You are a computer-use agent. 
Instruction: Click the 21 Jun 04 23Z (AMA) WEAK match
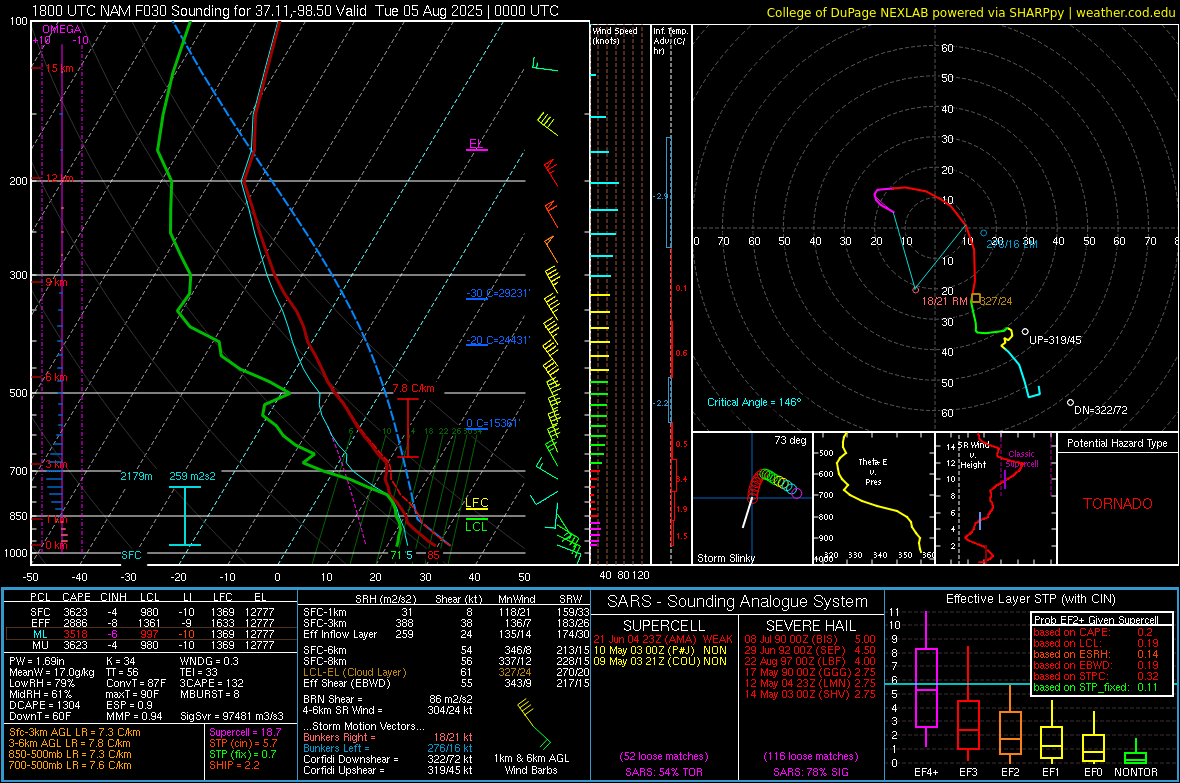tap(663, 639)
